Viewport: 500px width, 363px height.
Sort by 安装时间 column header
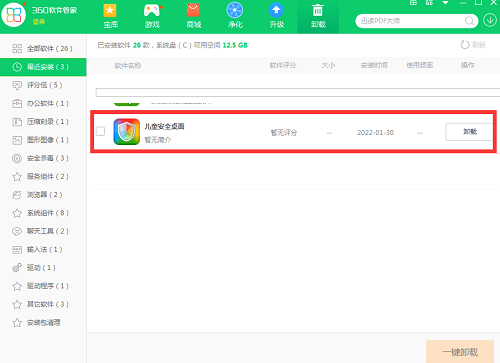click(374, 65)
